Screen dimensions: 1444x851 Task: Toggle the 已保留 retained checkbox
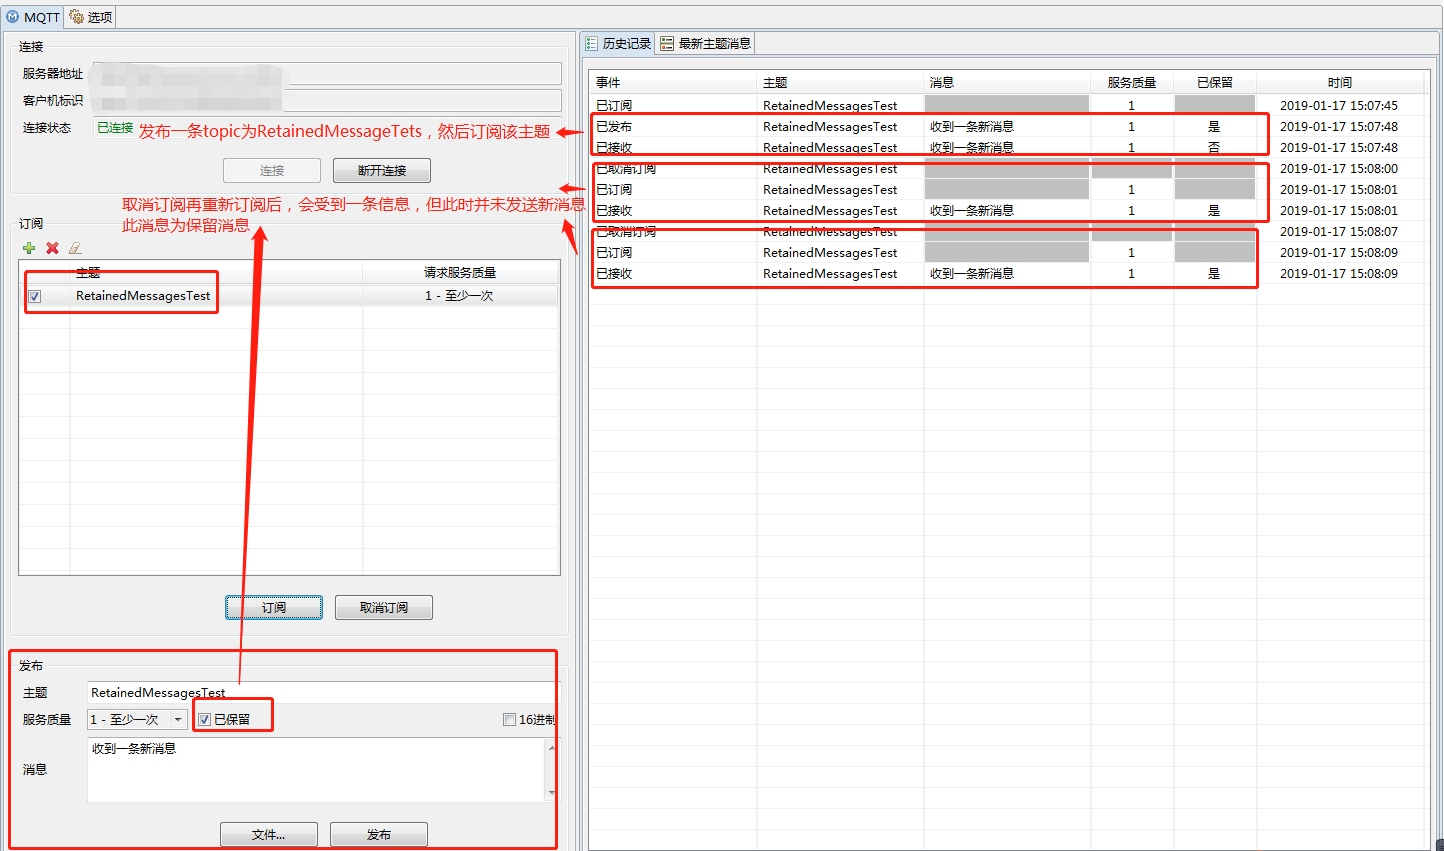[x=204, y=719]
